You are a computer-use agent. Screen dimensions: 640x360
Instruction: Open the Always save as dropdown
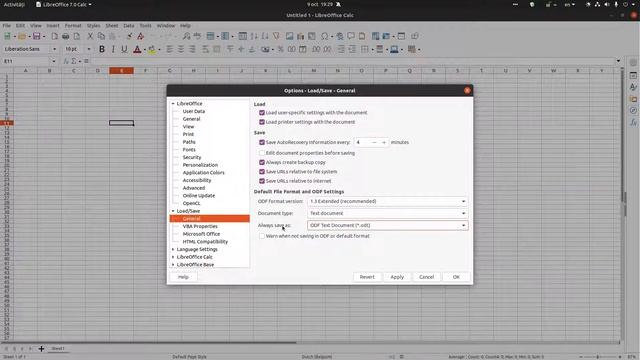(x=387, y=225)
